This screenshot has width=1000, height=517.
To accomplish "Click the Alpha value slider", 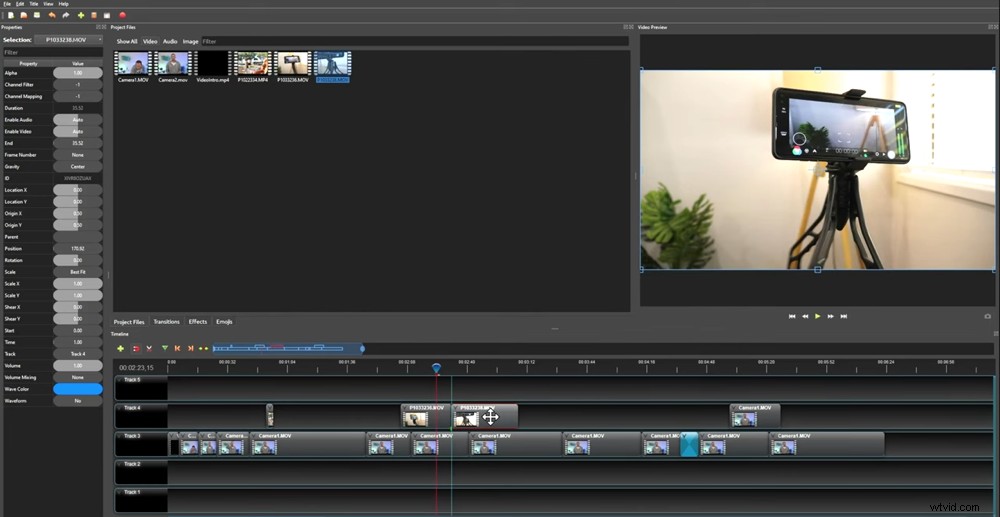I will tap(78, 73).
